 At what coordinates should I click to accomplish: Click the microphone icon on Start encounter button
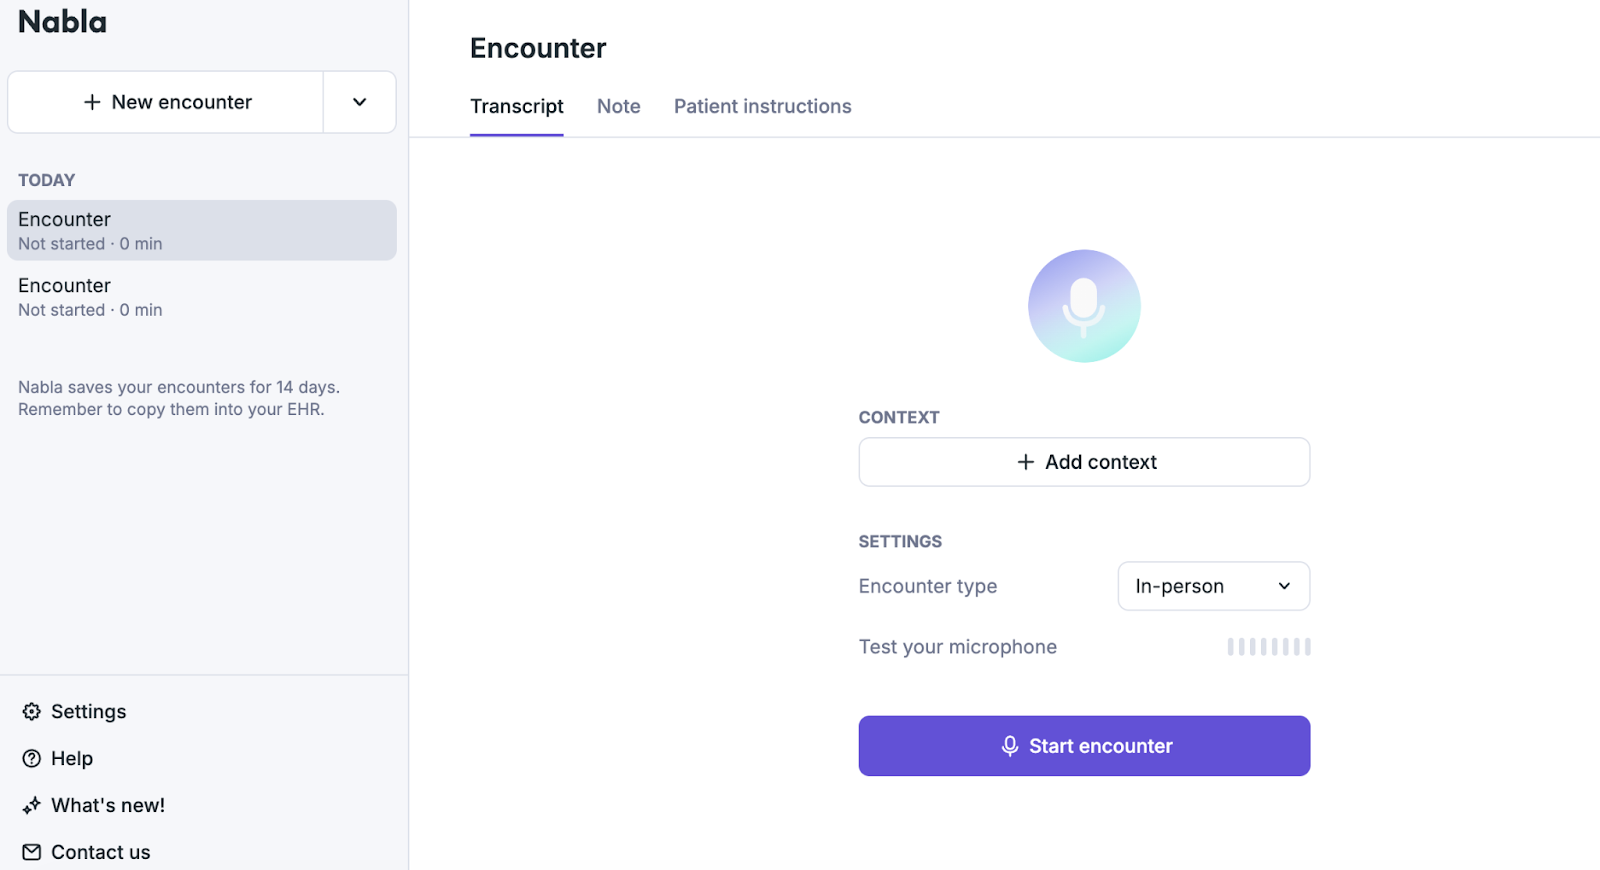pyautogui.click(x=1010, y=746)
